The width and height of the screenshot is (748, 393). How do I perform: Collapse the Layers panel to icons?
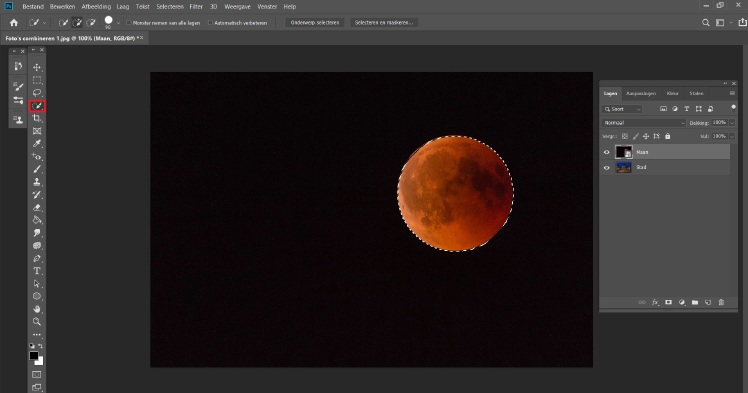click(x=726, y=83)
